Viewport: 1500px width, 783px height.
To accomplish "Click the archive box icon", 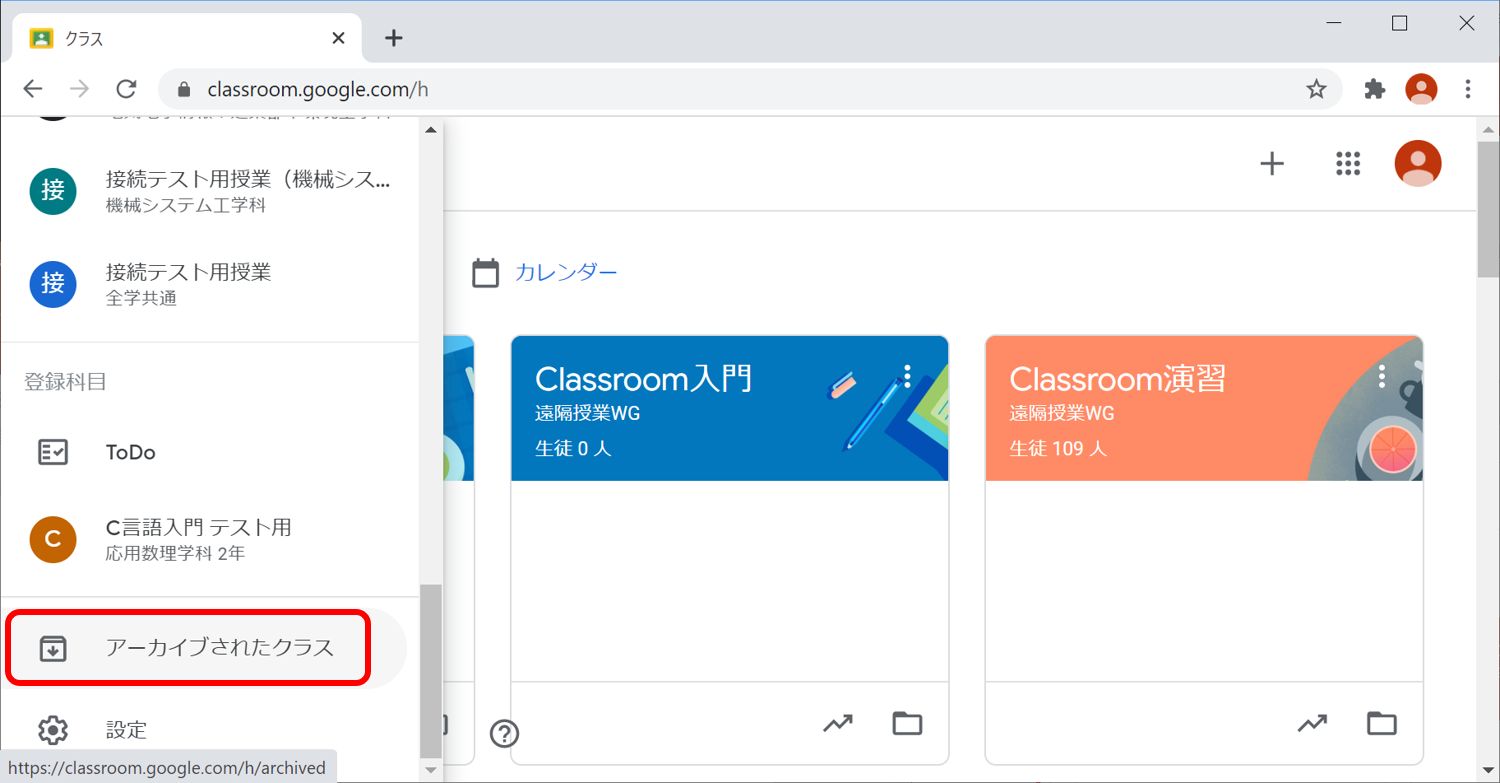I will tap(53, 648).
